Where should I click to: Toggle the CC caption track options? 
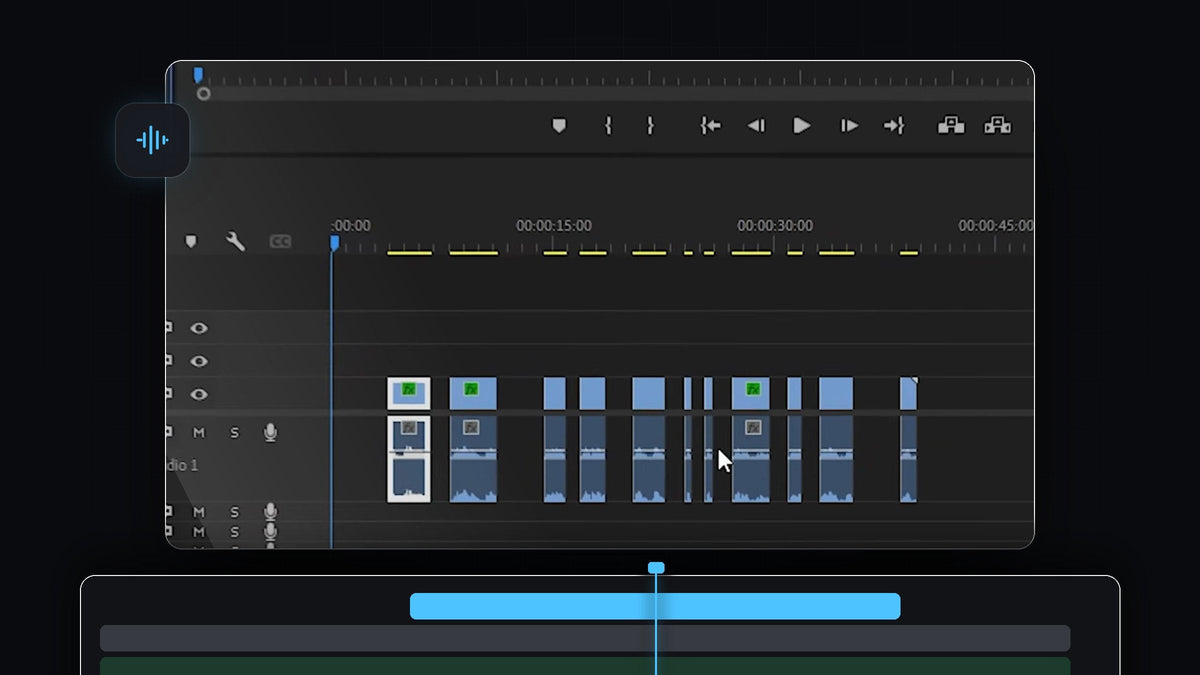281,242
